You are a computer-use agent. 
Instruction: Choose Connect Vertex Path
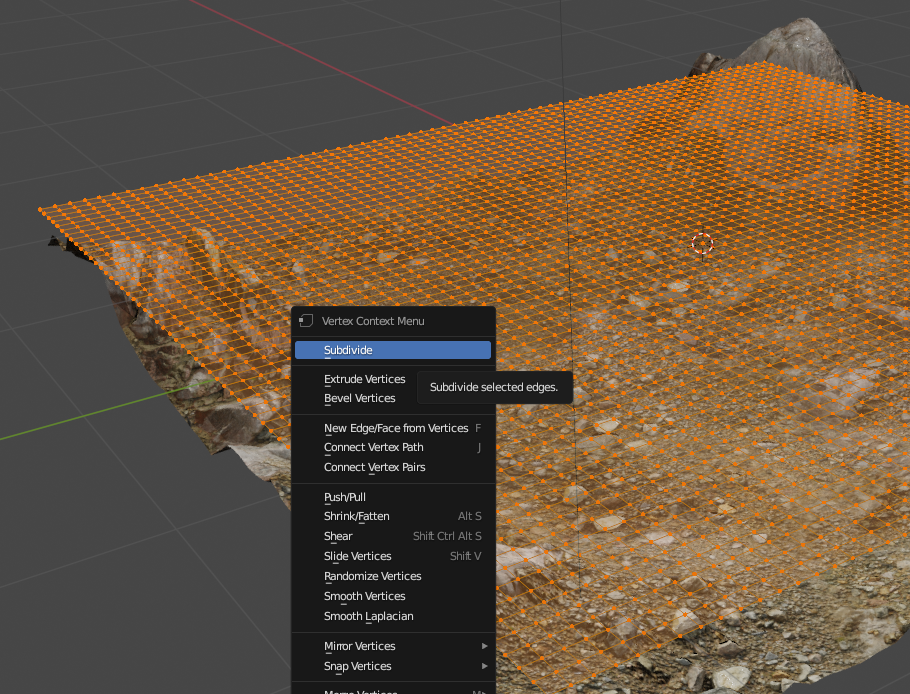[393, 447]
